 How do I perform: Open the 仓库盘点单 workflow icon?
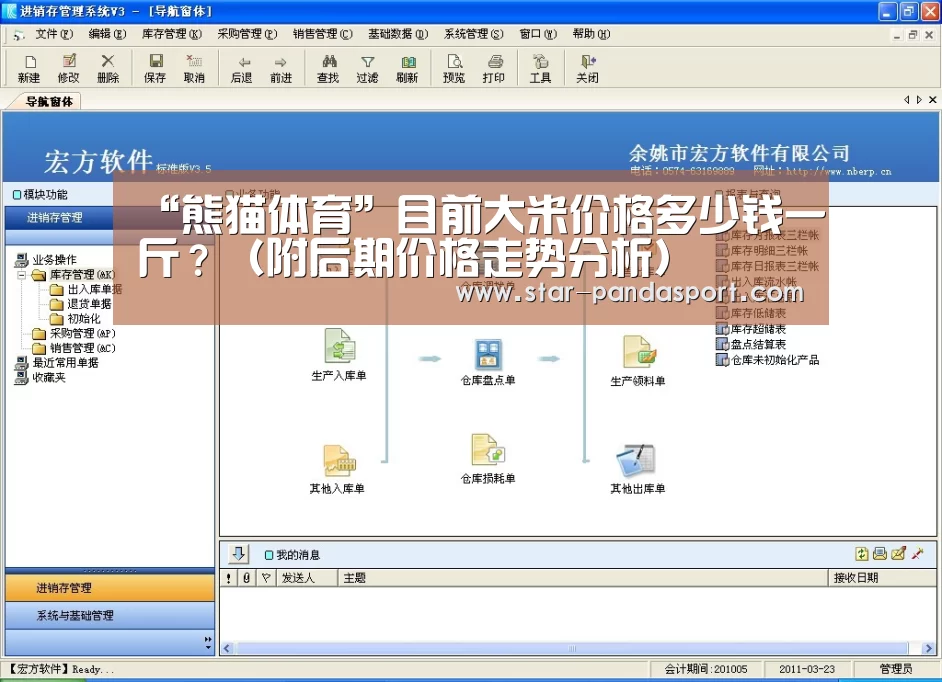pos(488,354)
